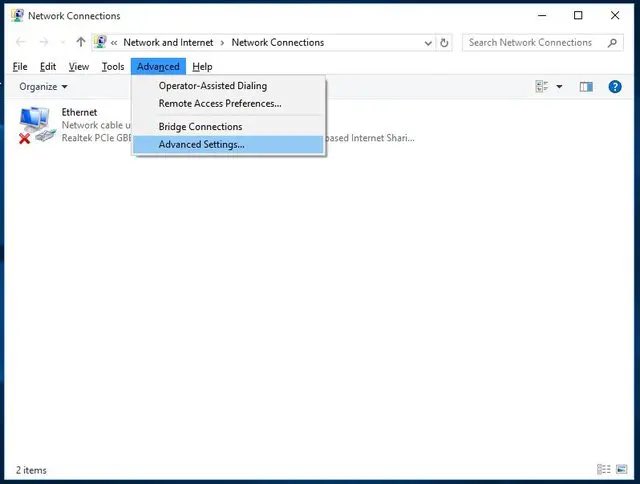Click 'Network and Internet' breadcrumb
The image size is (640, 484).
168,42
